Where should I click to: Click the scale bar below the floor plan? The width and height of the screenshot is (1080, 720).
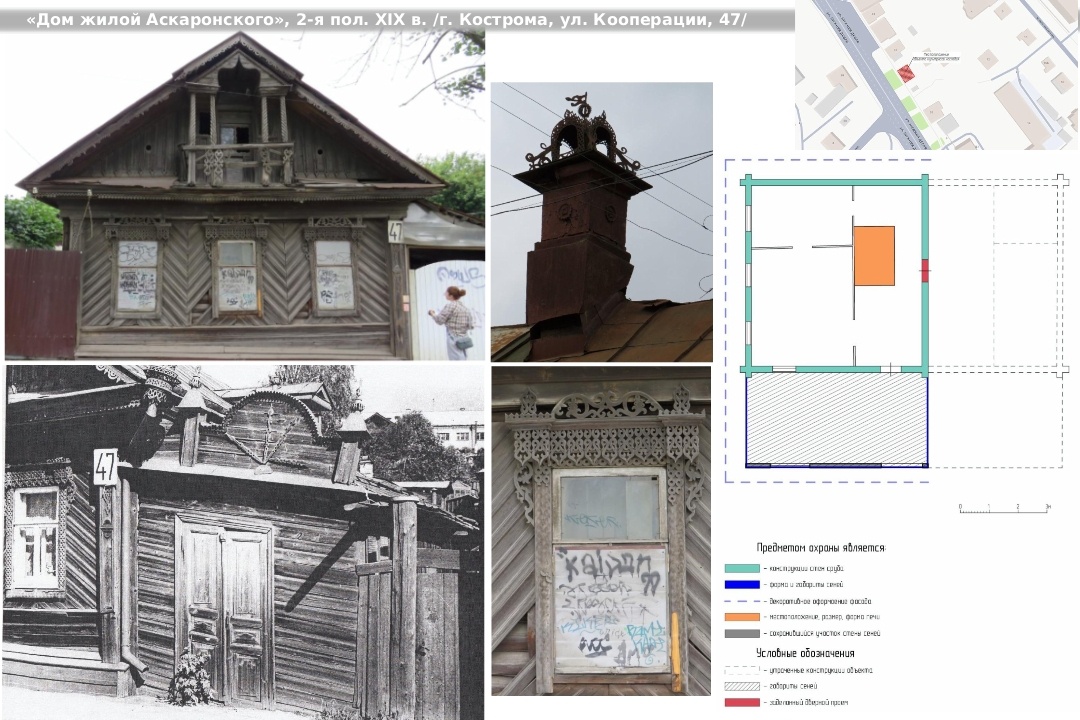(1005, 508)
